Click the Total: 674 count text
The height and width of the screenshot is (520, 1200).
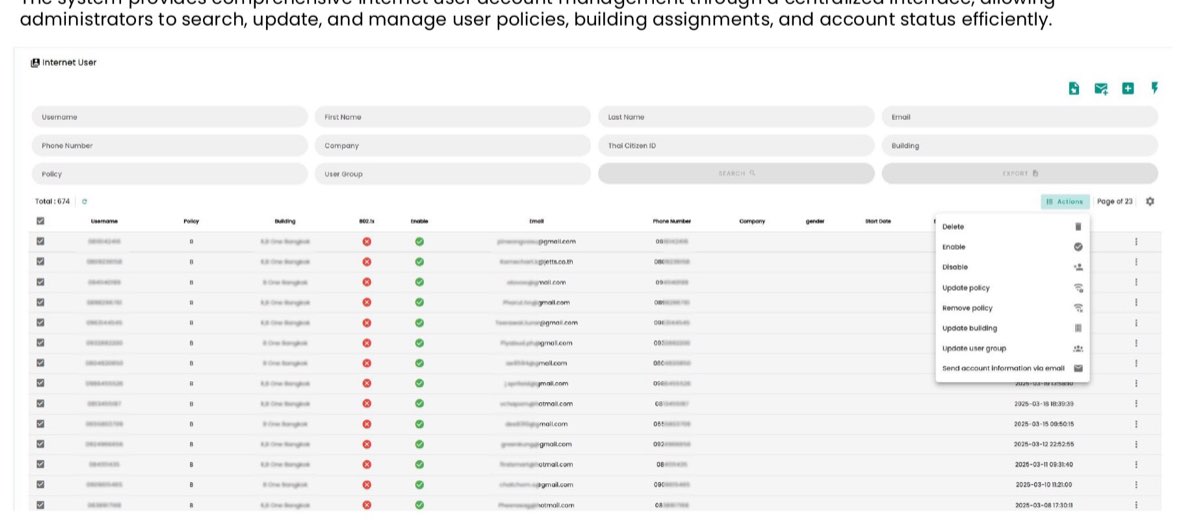[52, 201]
